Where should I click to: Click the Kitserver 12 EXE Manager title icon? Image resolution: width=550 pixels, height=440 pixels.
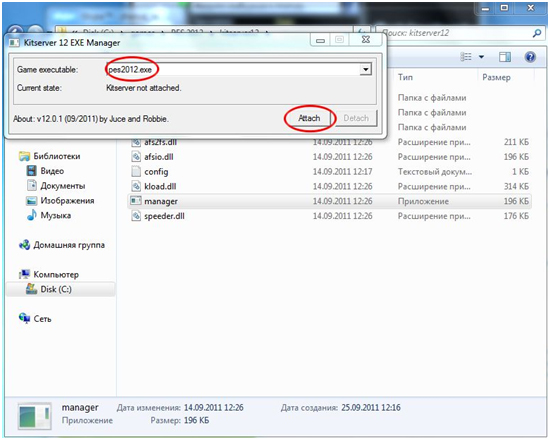[x=14, y=43]
